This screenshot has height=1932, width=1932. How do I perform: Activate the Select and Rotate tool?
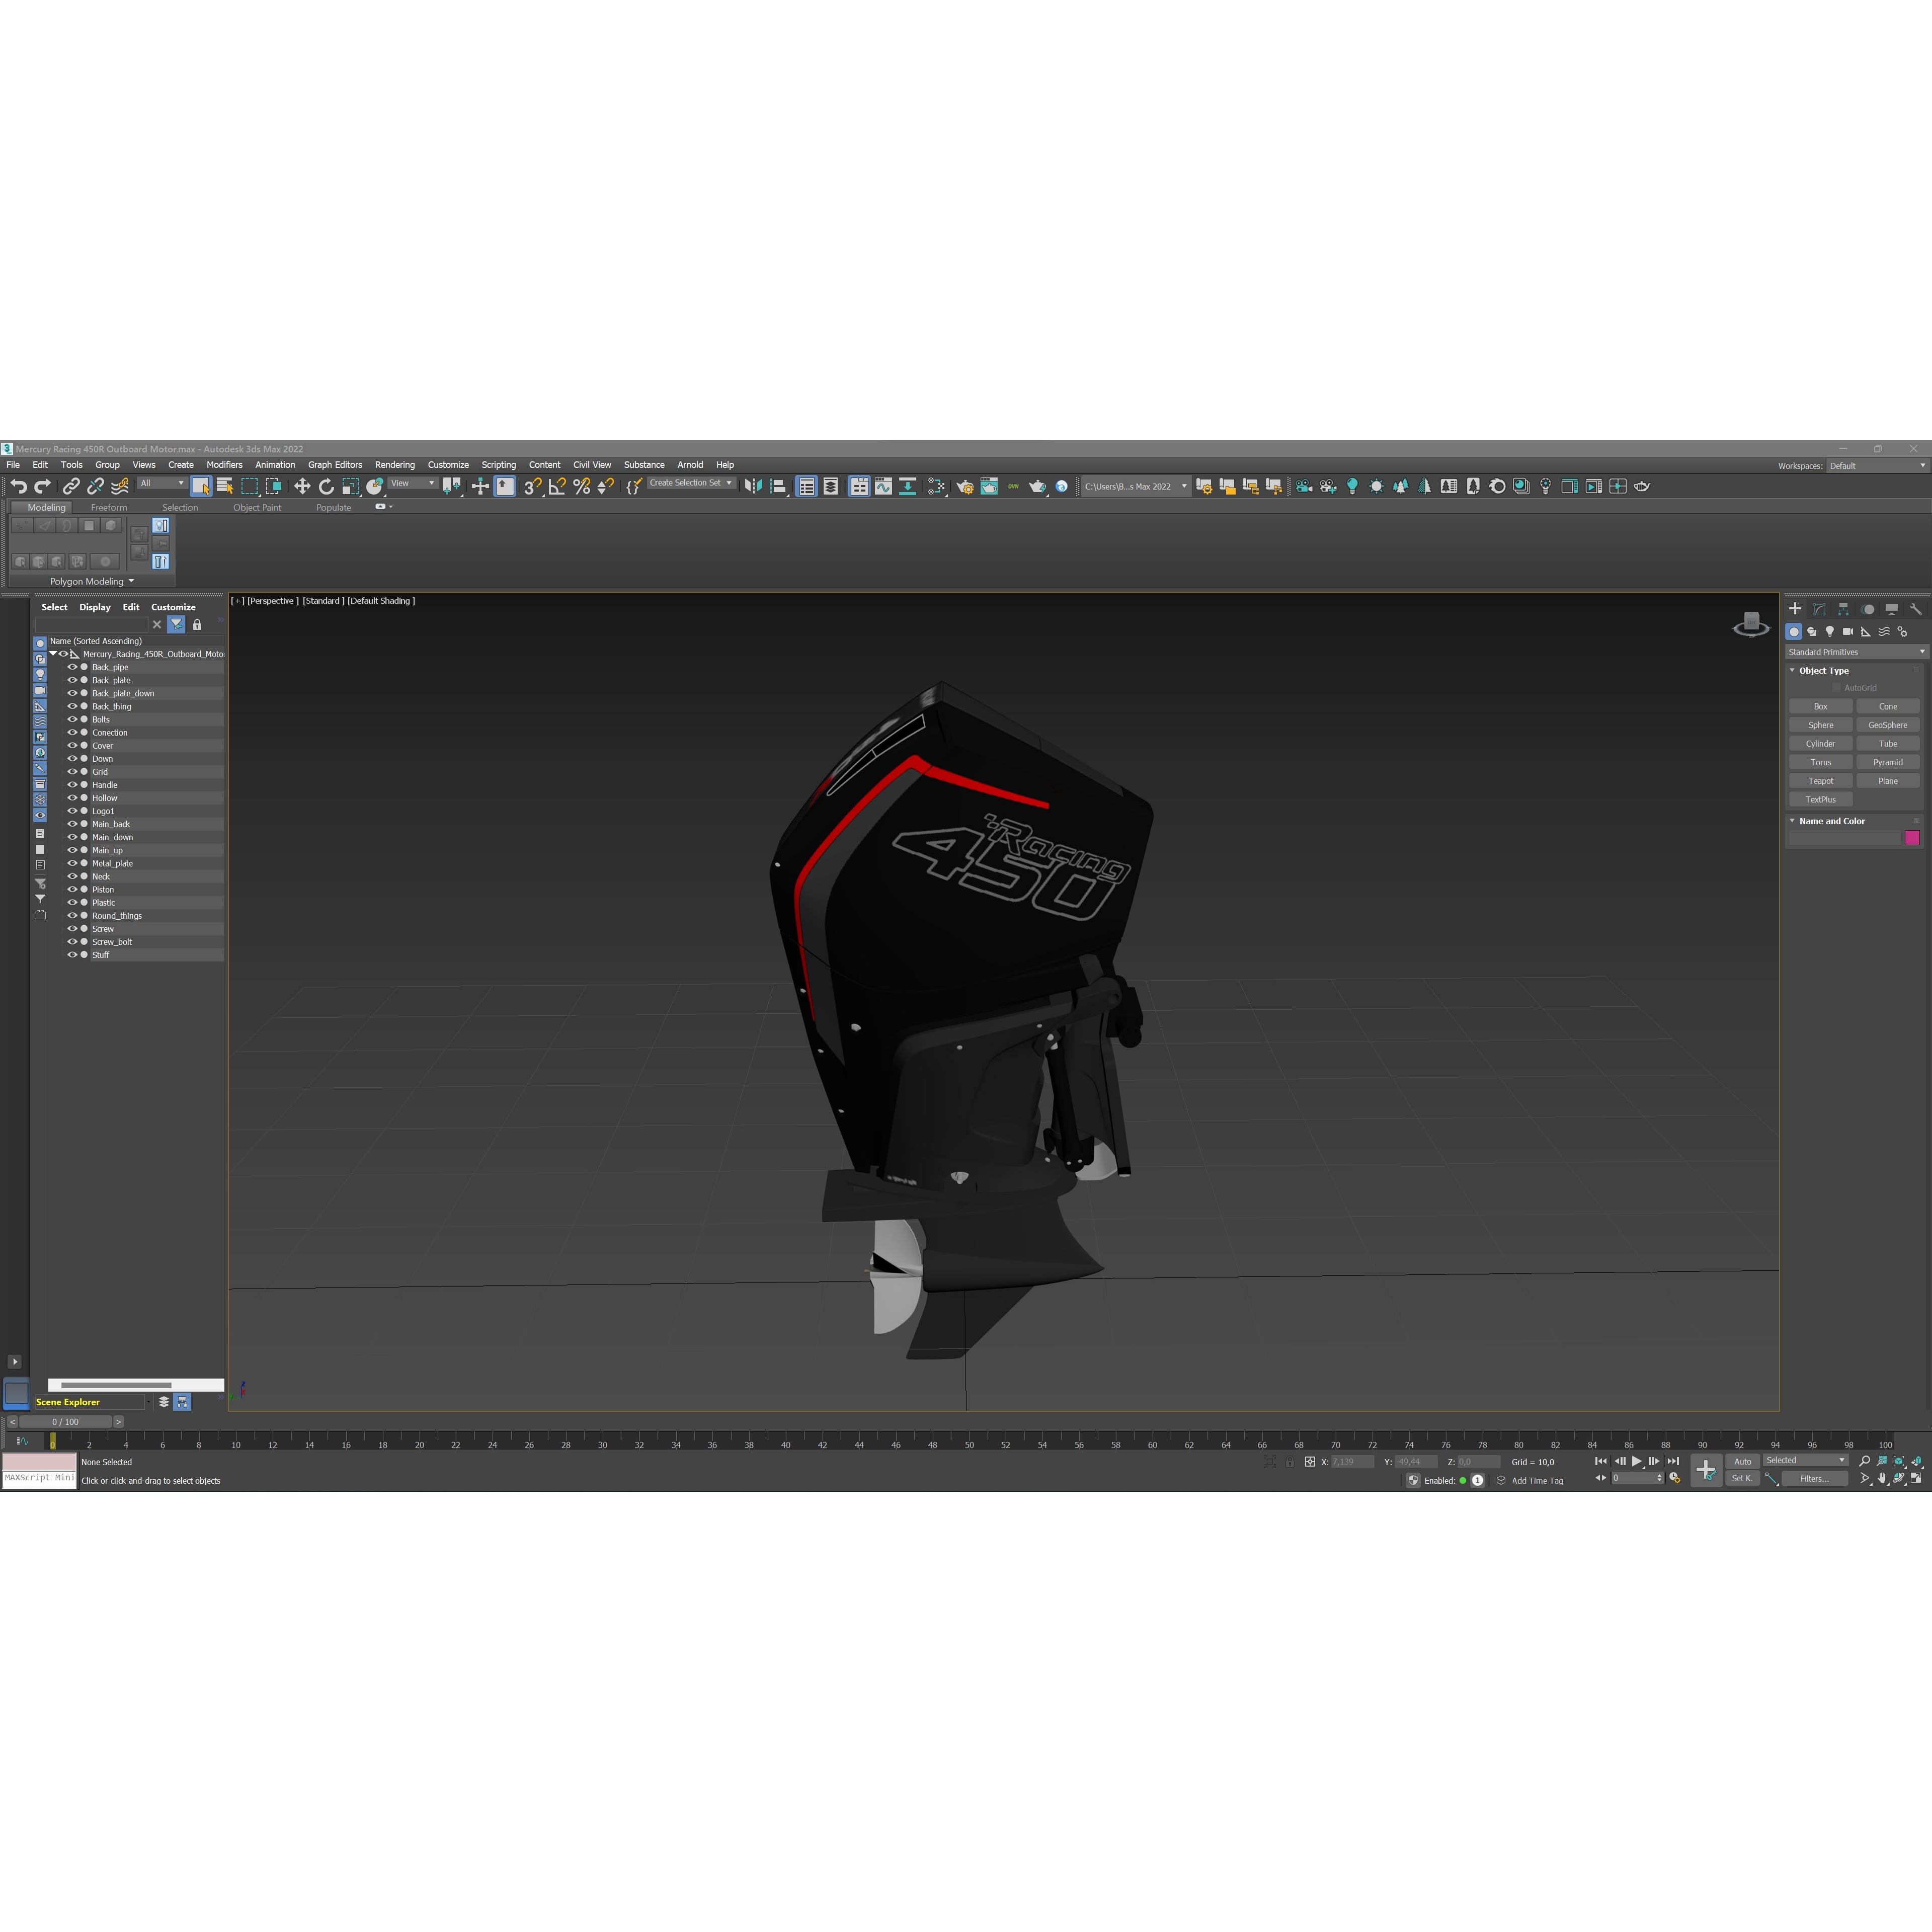[326, 486]
